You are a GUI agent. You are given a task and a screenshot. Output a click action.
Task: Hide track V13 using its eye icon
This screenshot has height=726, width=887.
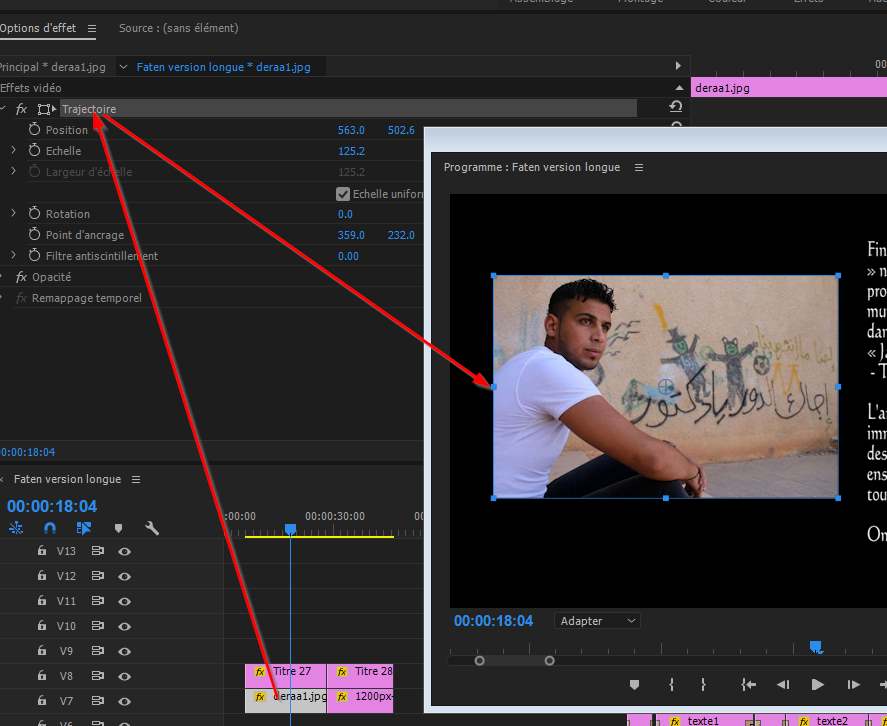click(125, 551)
